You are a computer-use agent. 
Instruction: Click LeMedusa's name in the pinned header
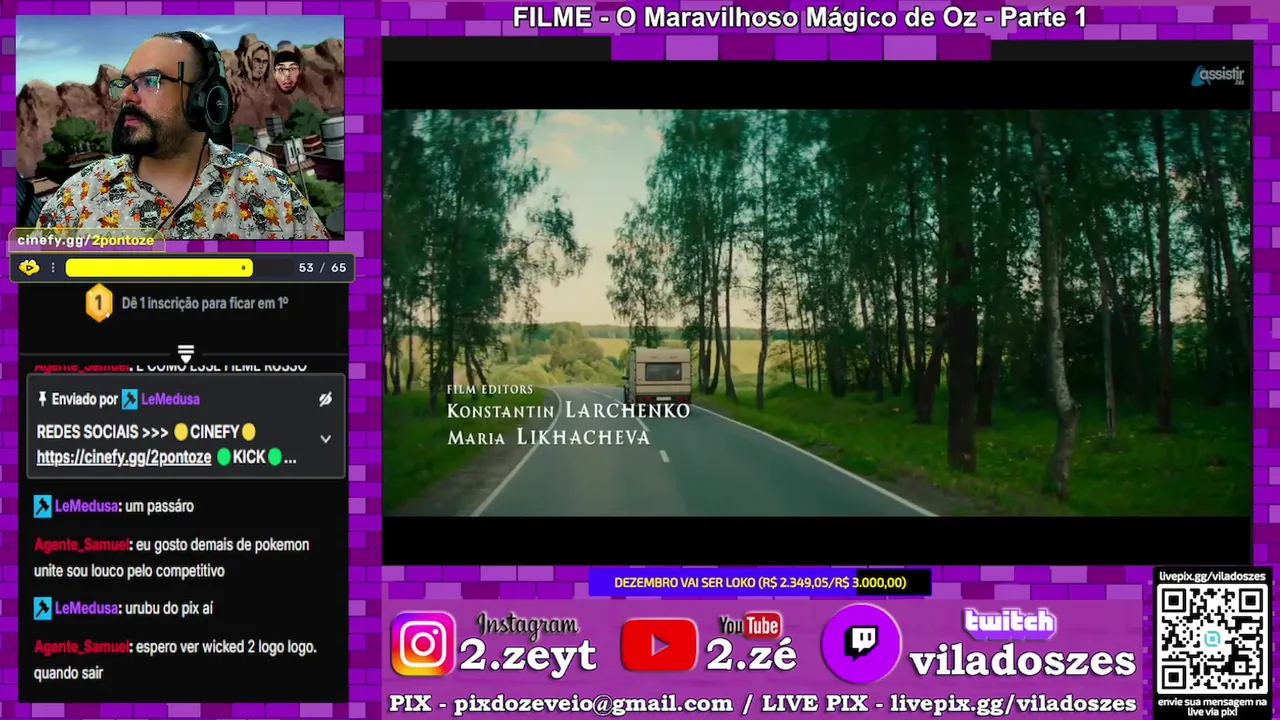pyautogui.click(x=170, y=399)
